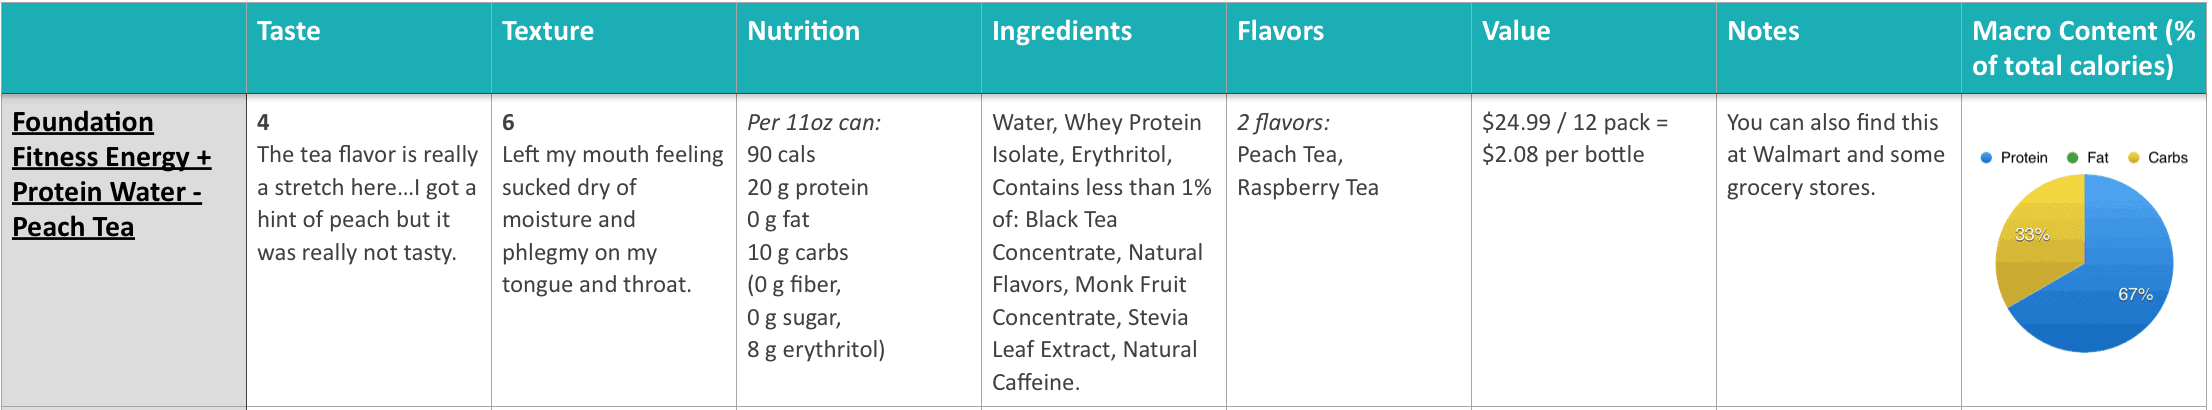Click the green Fat legend dot
2212x410 pixels.
2073,158
